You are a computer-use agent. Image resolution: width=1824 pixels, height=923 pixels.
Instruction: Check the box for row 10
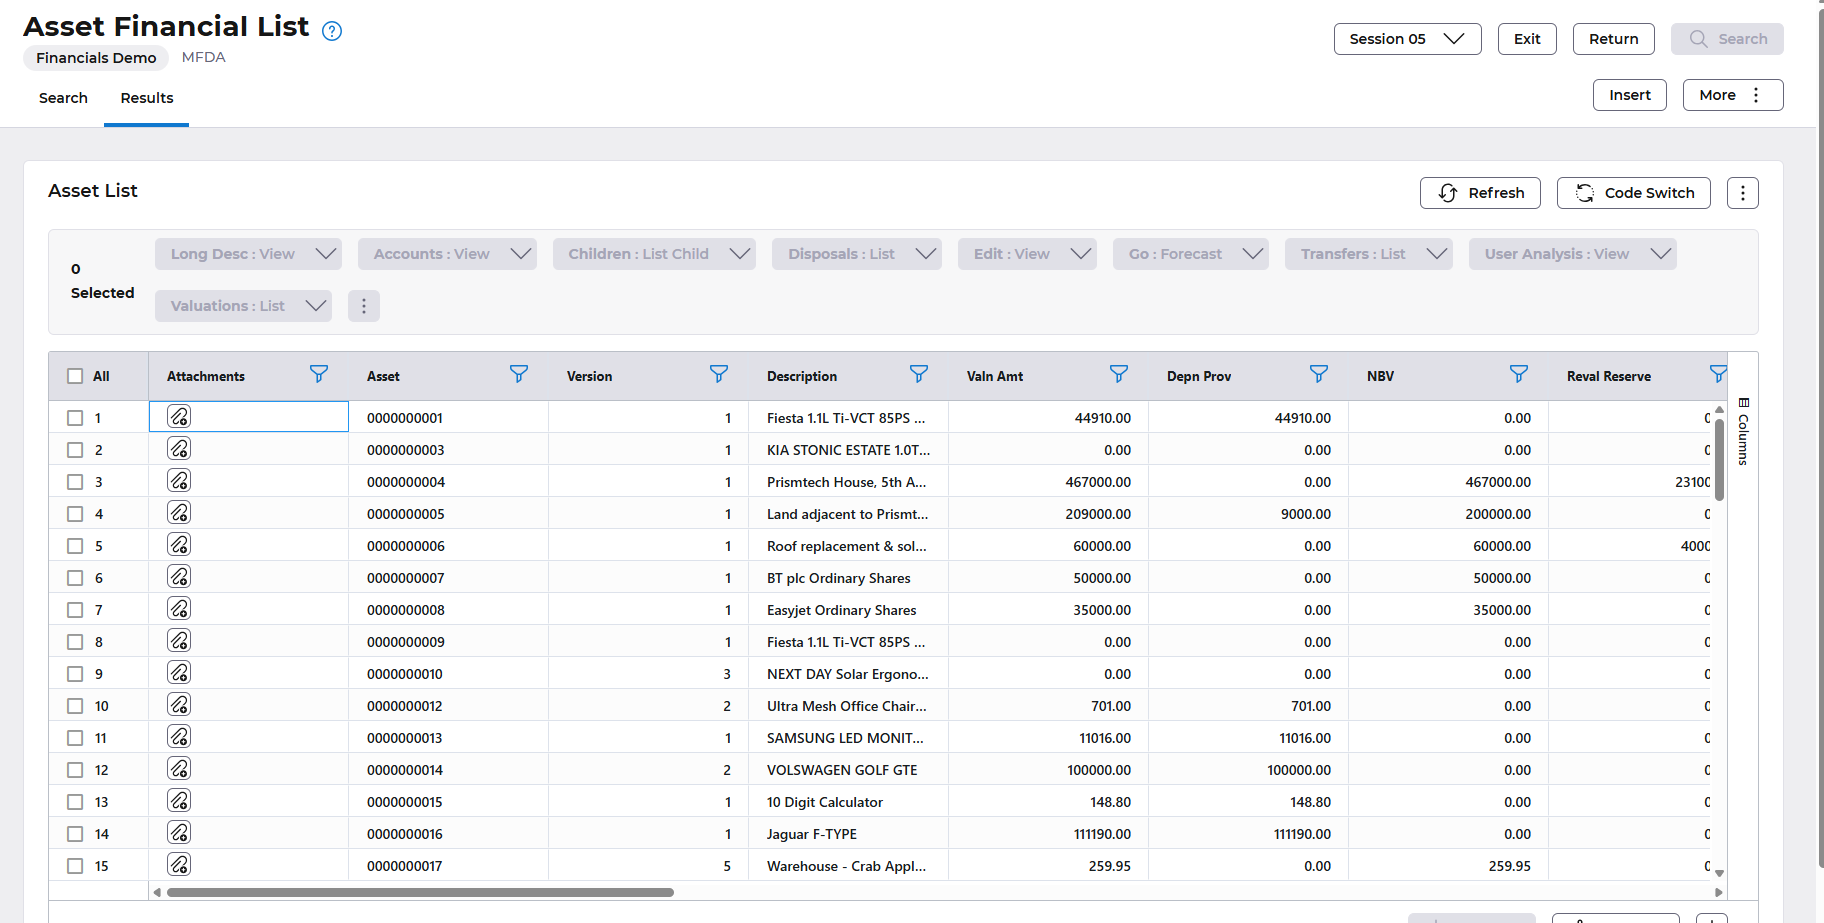pos(75,706)
